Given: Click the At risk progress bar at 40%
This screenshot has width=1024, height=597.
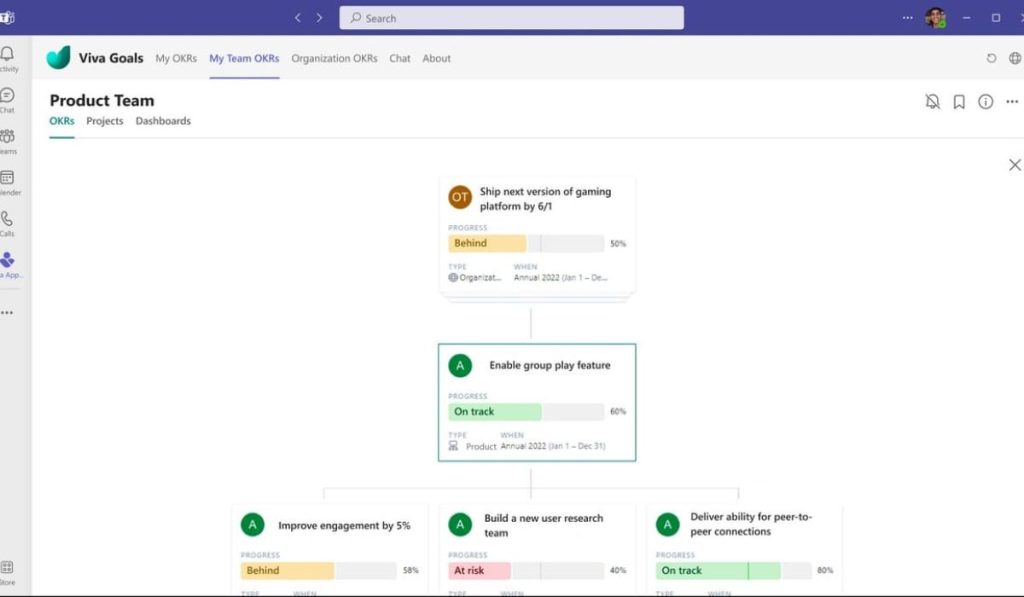Looking at the screenshot, I should click(526, 570).
